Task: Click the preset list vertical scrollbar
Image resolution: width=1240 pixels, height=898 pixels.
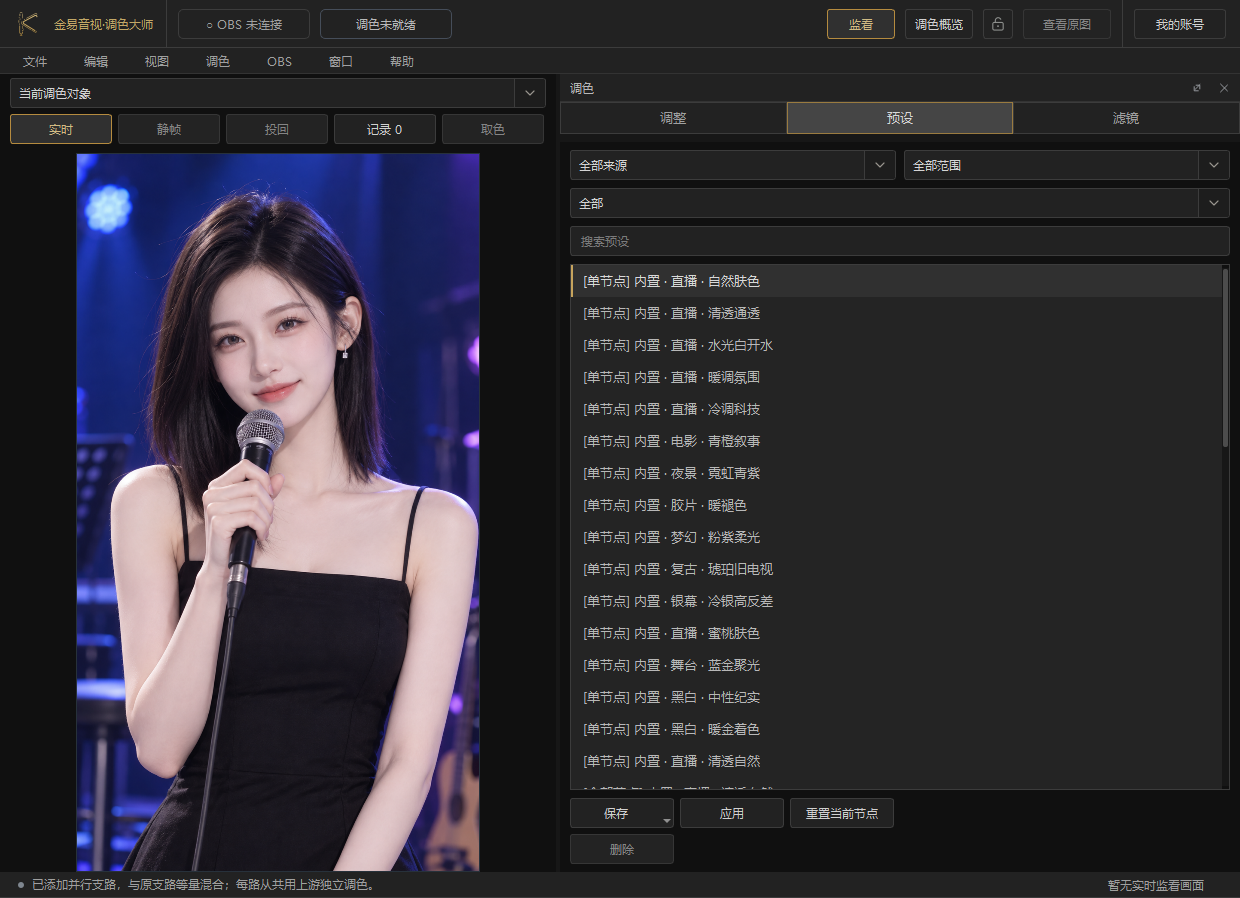Action: point(1225,356)
